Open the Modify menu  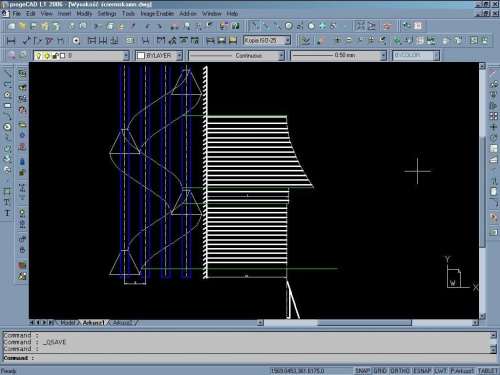coord(84,14)
